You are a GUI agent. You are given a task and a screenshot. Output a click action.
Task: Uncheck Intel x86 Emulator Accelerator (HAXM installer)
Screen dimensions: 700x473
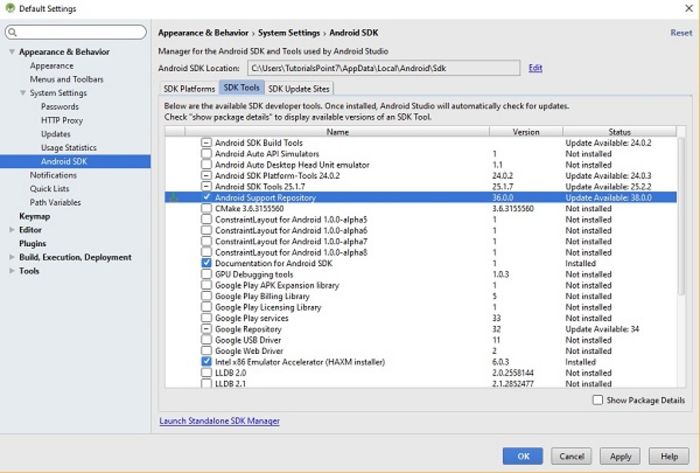coord(206,362)
